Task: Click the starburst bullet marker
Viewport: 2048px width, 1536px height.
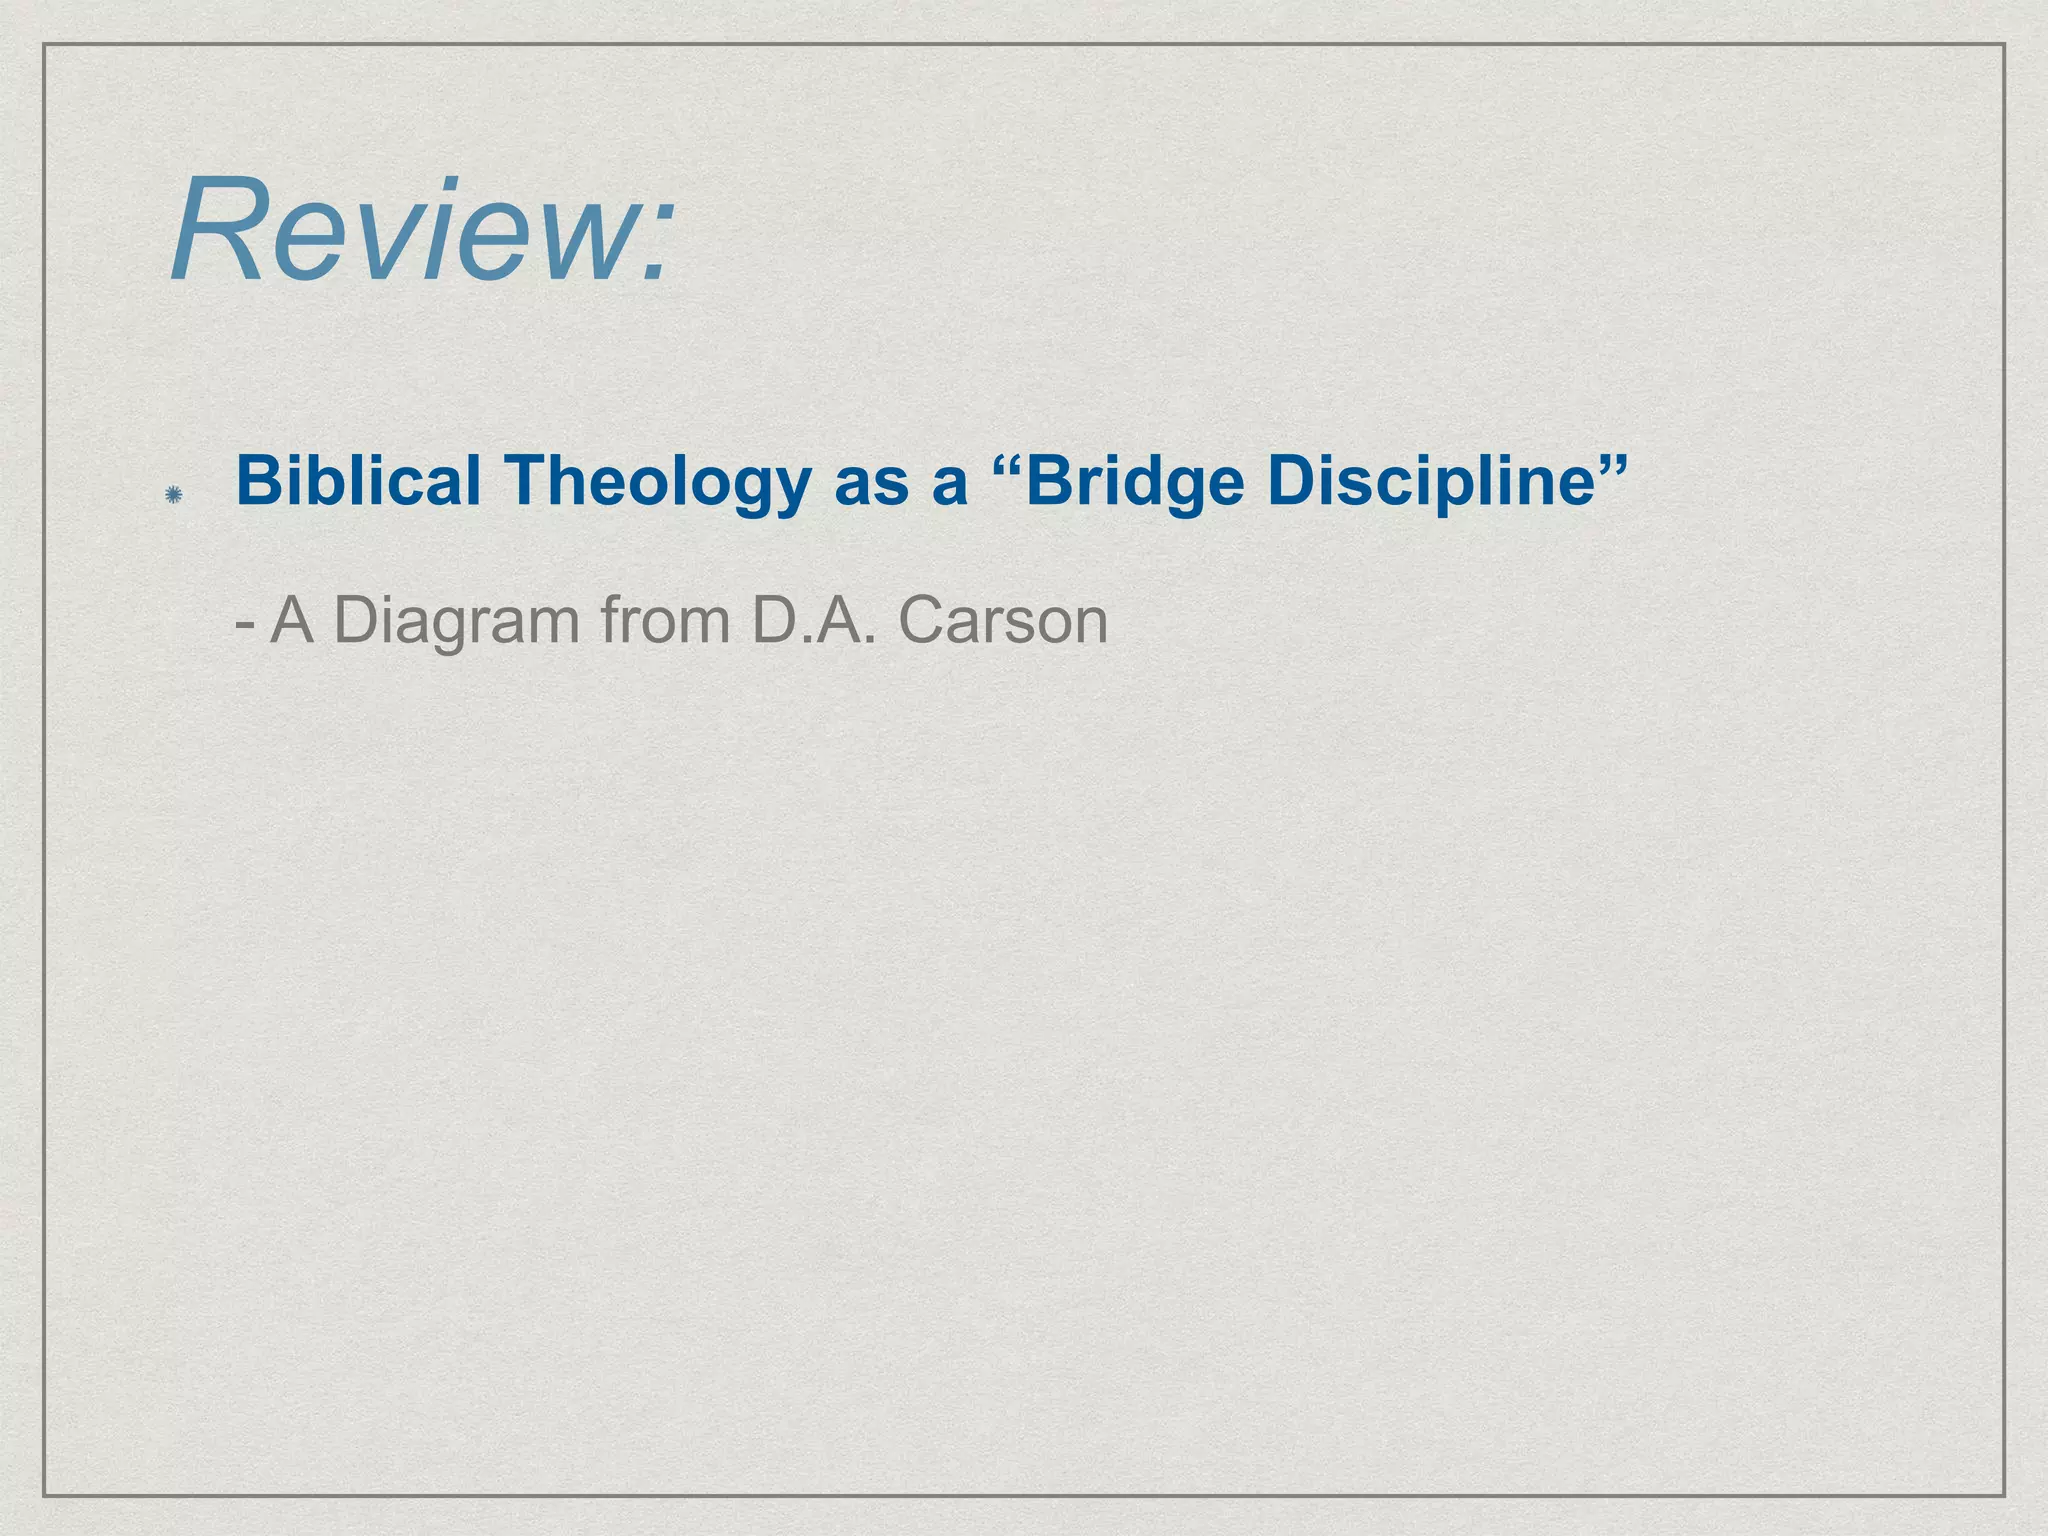Action: [x=173, y=494]
